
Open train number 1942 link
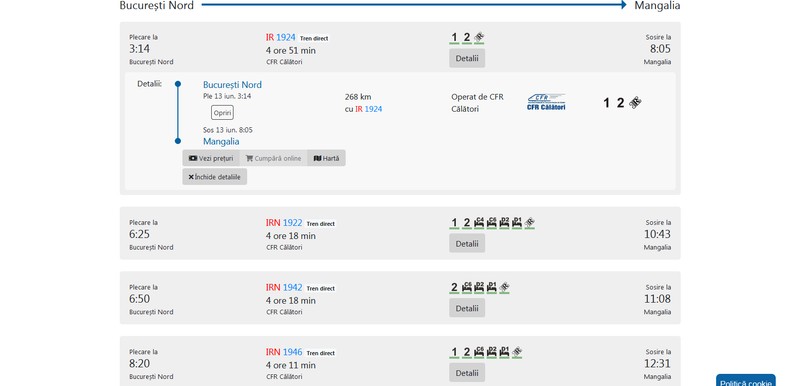pyautogui.click(x=292, y=288)
